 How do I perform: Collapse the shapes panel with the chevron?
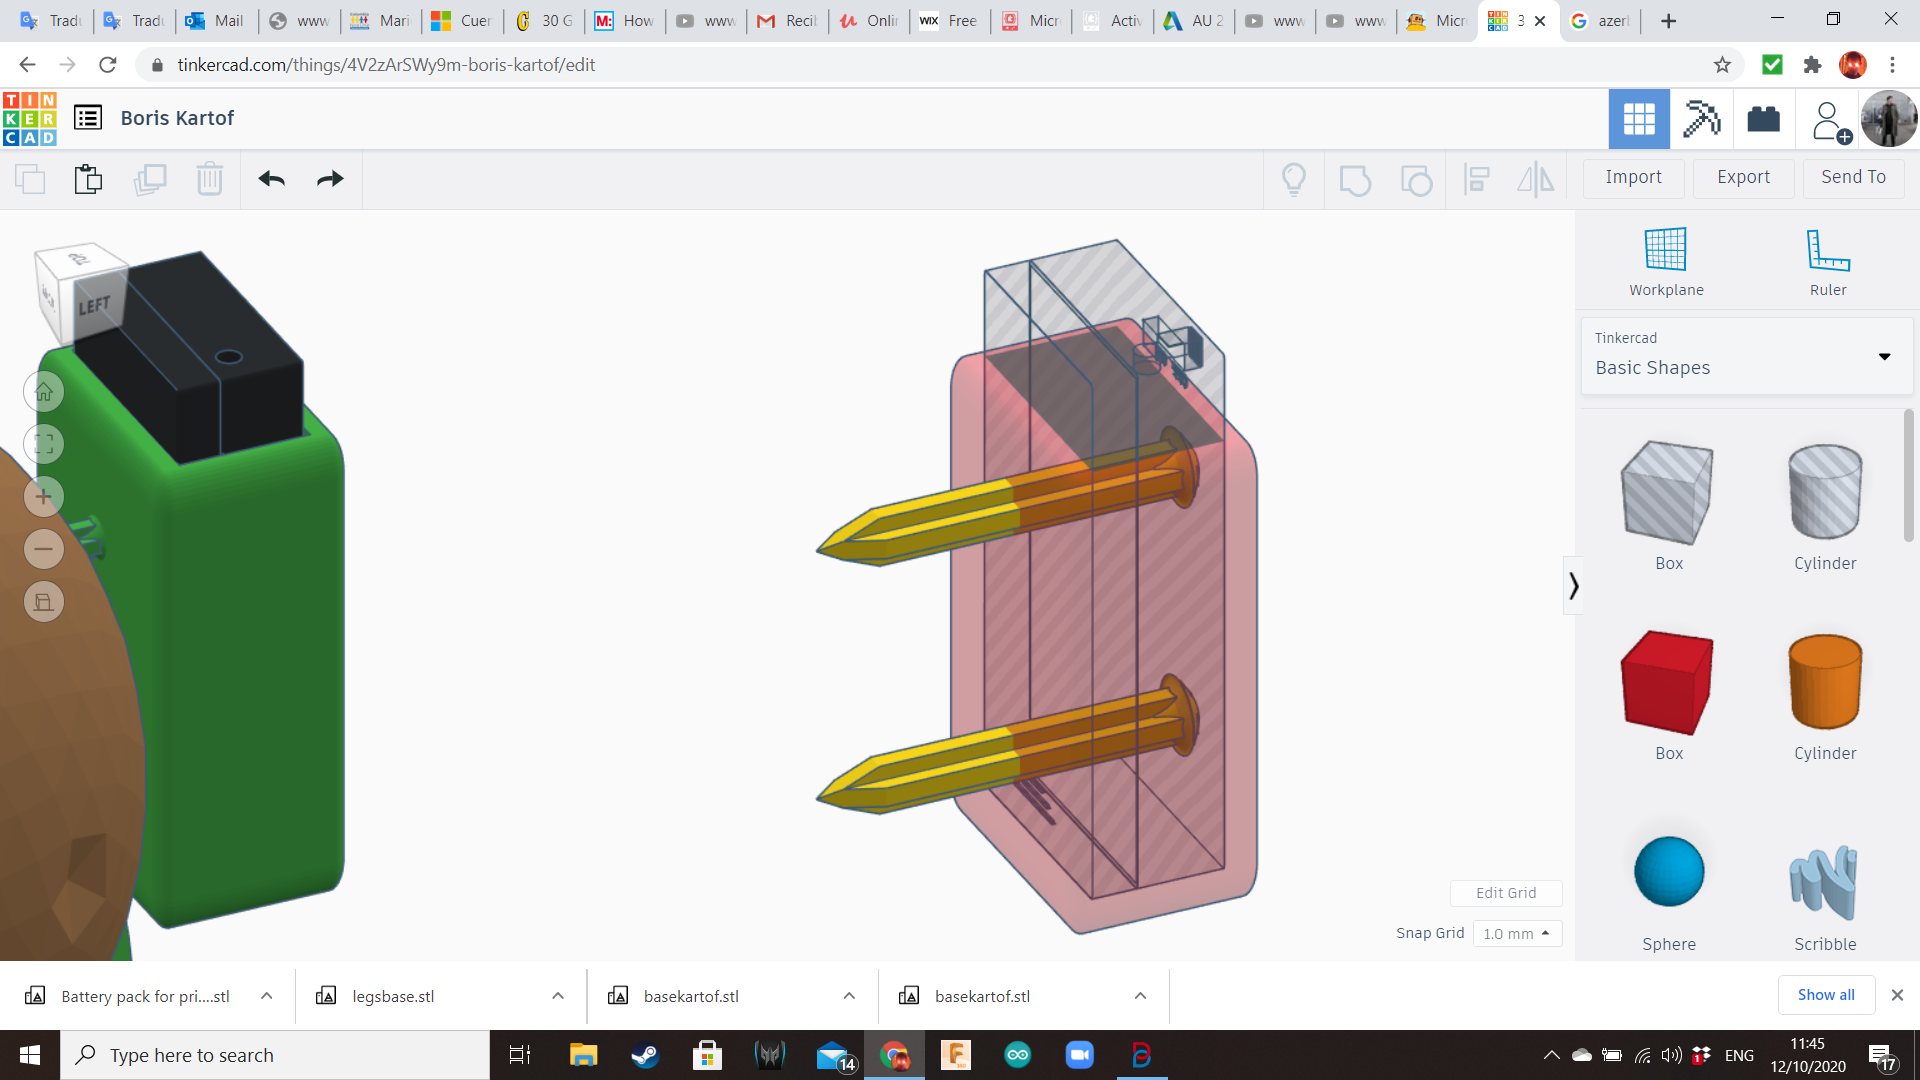click(1573, 585)
